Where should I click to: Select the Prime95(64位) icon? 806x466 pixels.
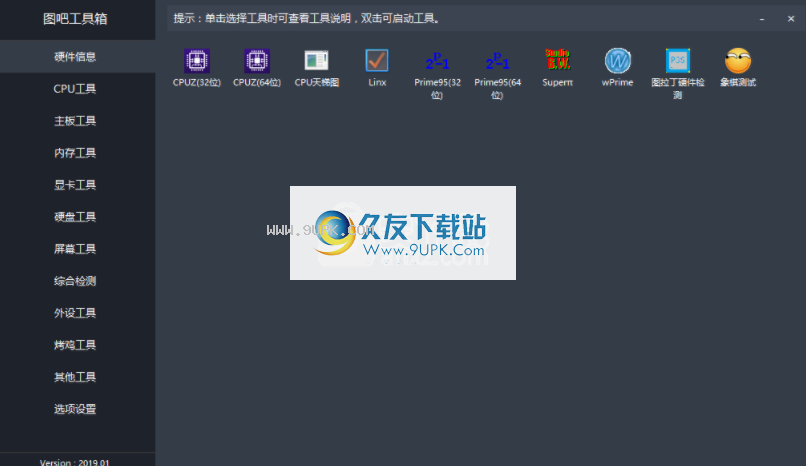point(497,61)
